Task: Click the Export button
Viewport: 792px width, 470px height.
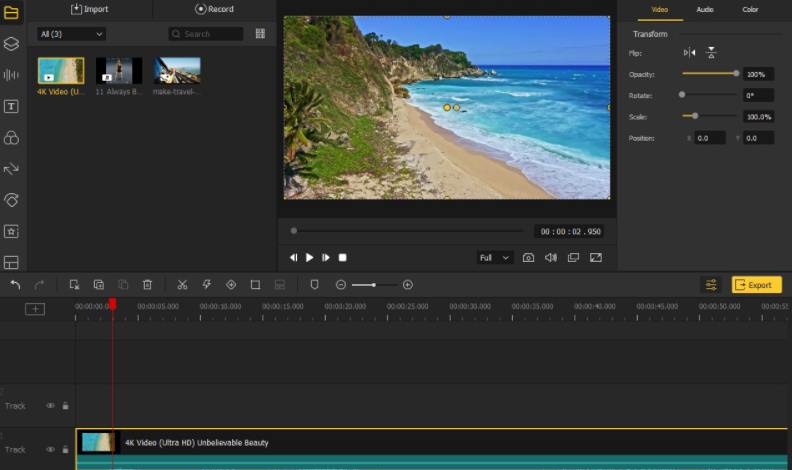Action: point(756,285)
